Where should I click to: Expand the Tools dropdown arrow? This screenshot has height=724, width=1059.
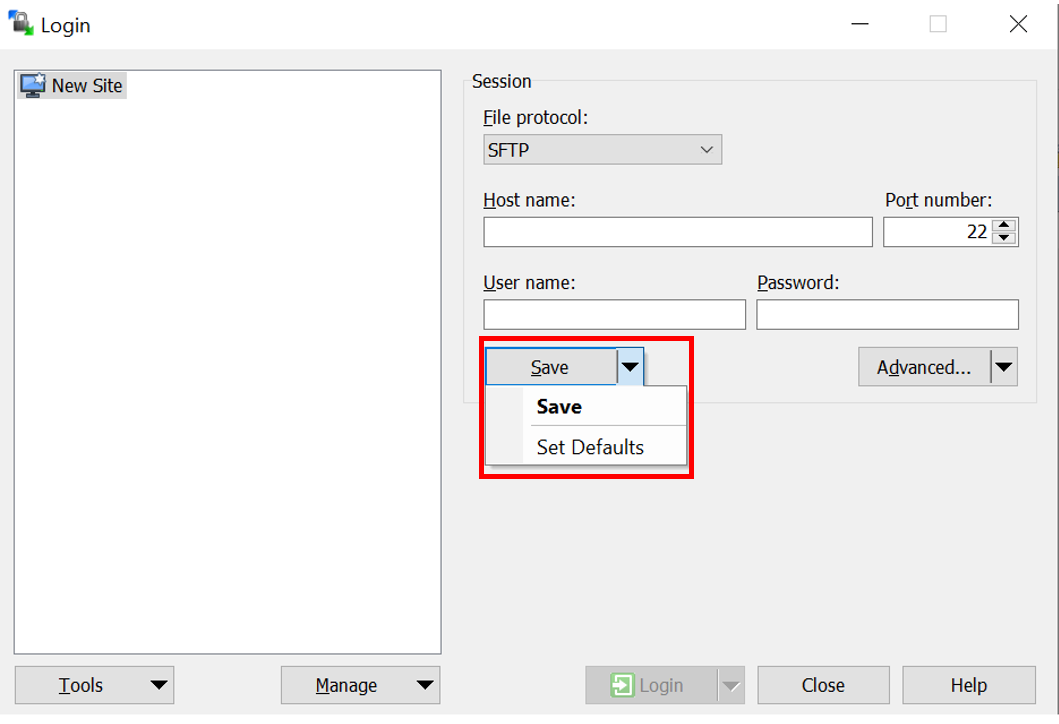(158, 685)
